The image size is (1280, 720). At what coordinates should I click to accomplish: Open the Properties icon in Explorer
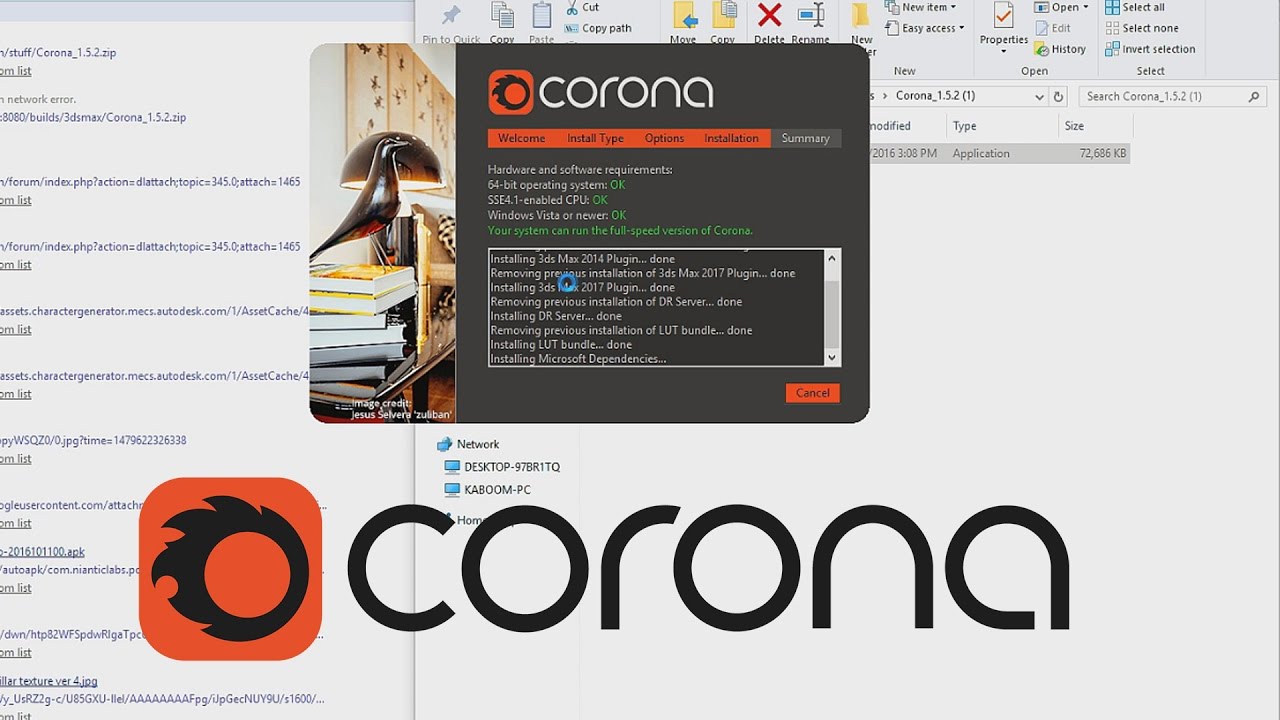pos(1004,17)
